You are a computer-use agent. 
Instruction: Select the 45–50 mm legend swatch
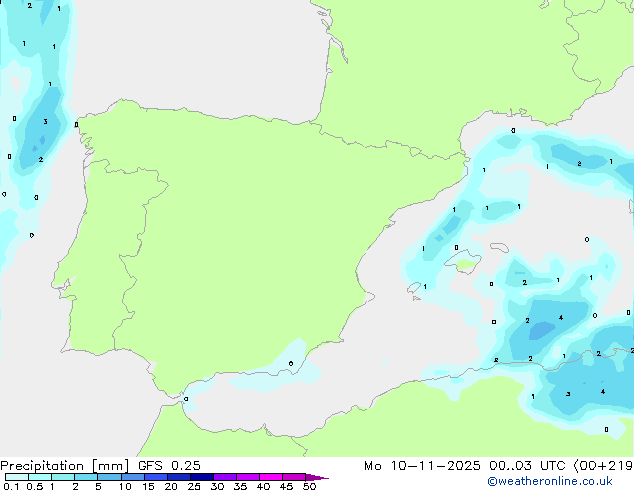(294, 477)
